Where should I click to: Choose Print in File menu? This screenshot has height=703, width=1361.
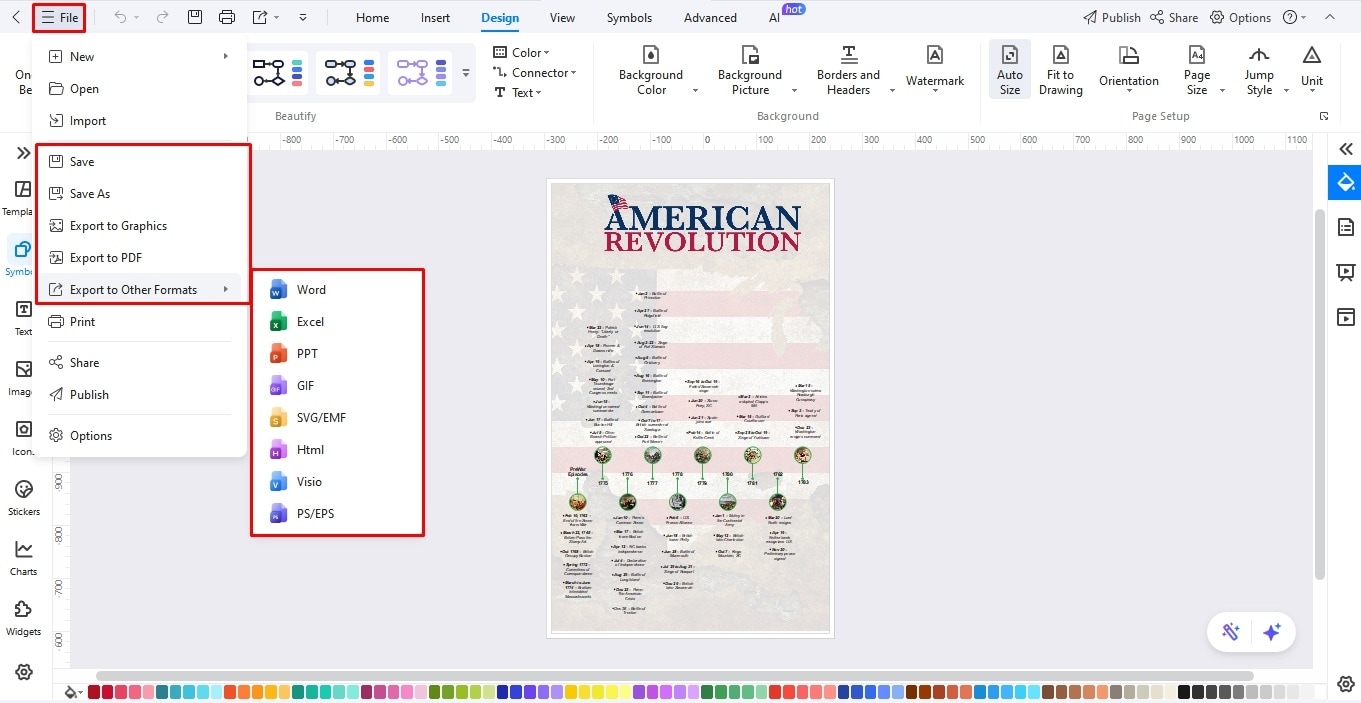click(x=139, y=322)
